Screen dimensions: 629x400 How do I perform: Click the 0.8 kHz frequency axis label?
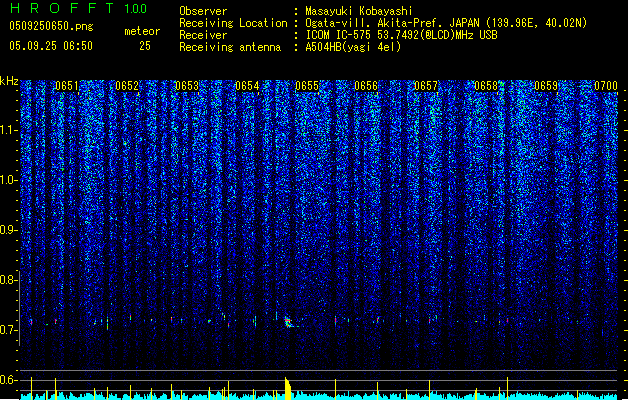tap(8, 280)
